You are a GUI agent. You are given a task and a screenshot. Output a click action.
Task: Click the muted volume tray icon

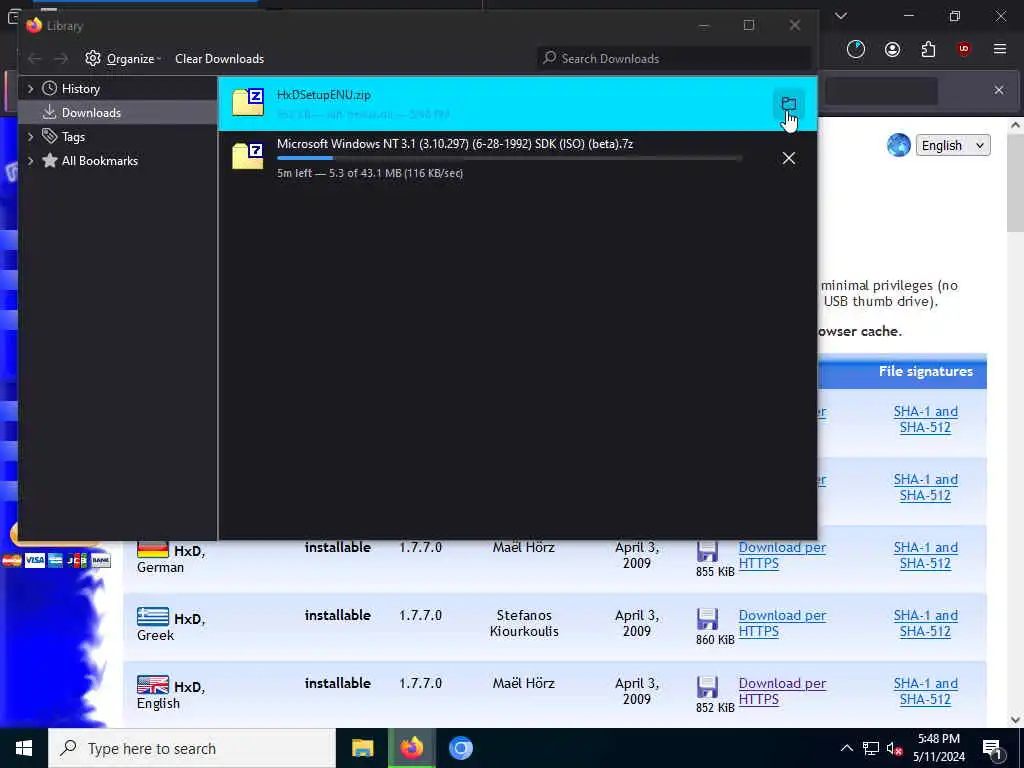895,748
